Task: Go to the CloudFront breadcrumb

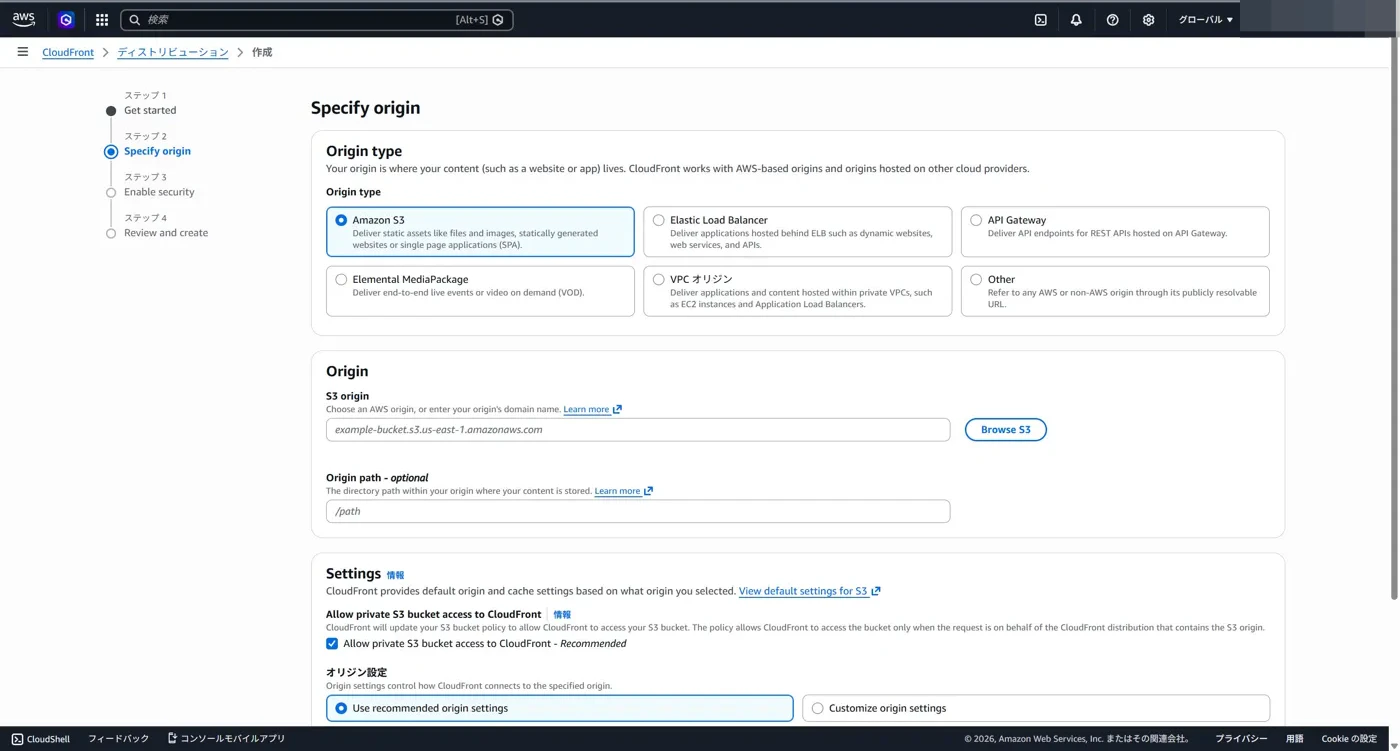Action: point(68,52)
